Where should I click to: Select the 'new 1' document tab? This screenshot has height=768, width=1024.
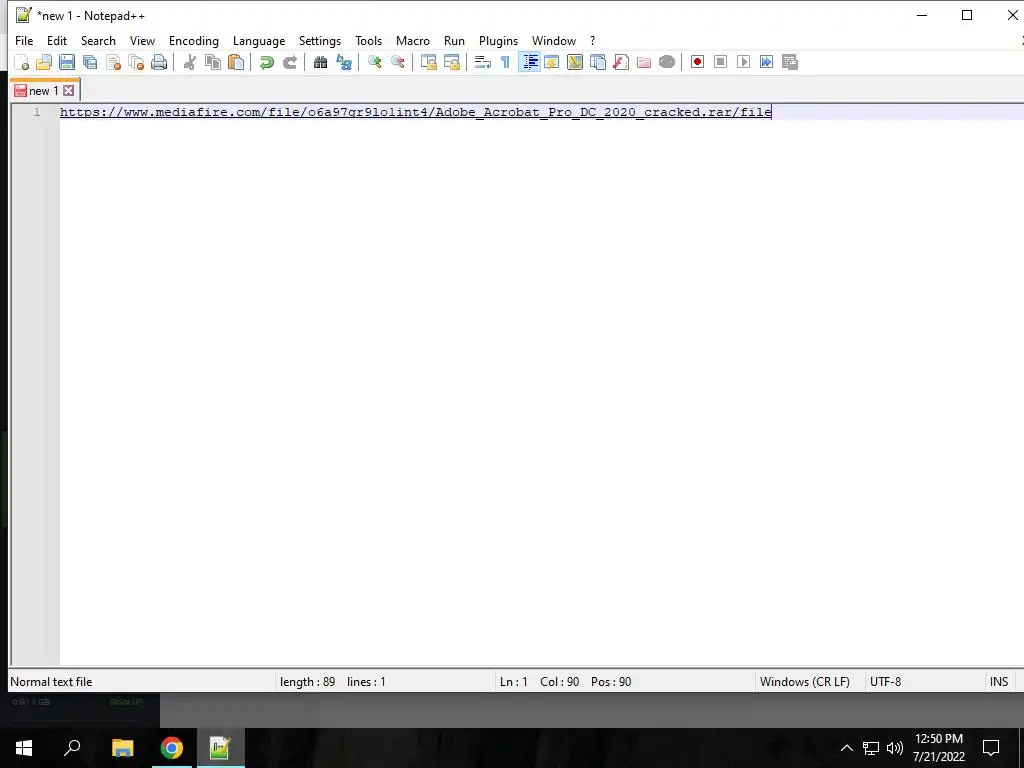[x=45, y=91]
